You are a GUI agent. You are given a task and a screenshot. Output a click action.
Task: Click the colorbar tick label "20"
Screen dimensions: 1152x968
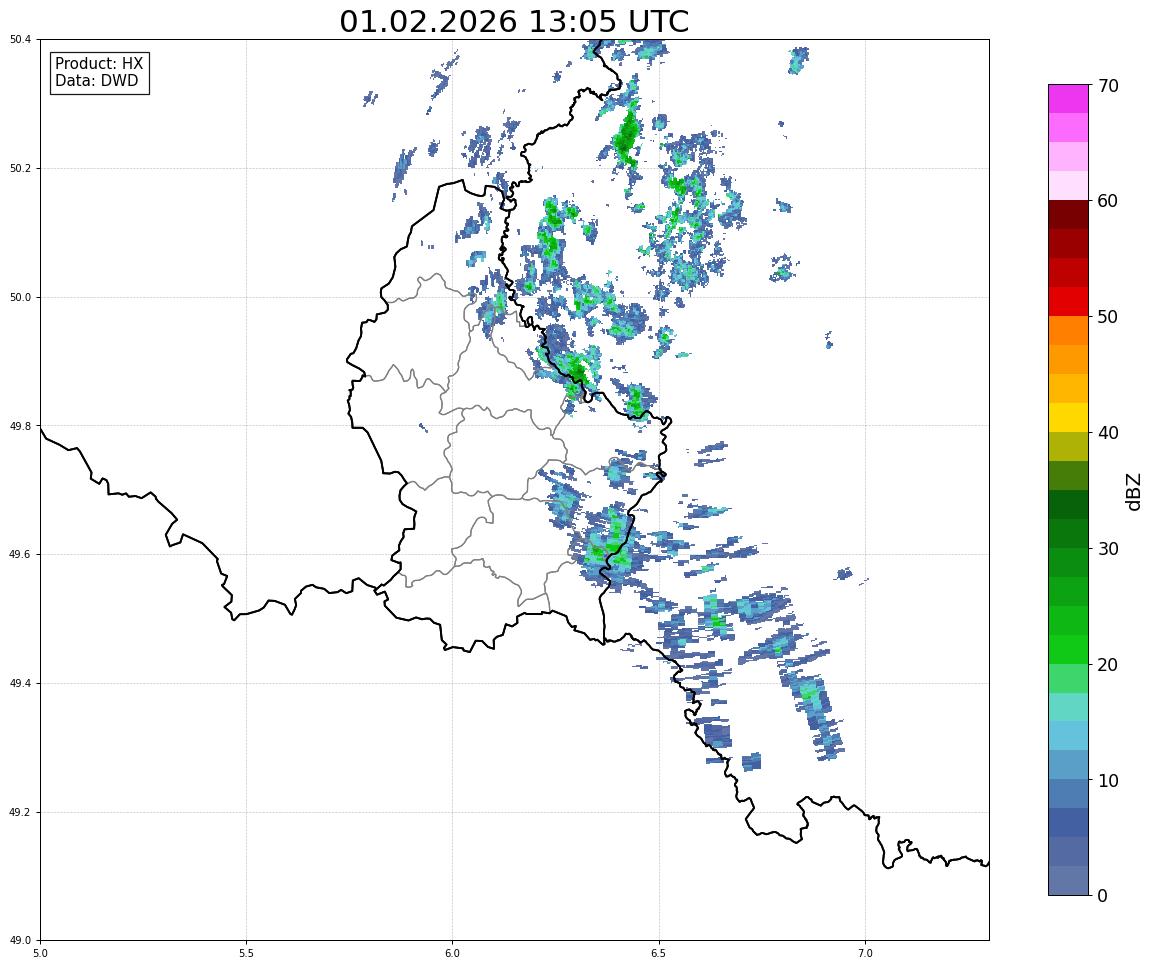pyautogui.click(x=1108, y=665)
